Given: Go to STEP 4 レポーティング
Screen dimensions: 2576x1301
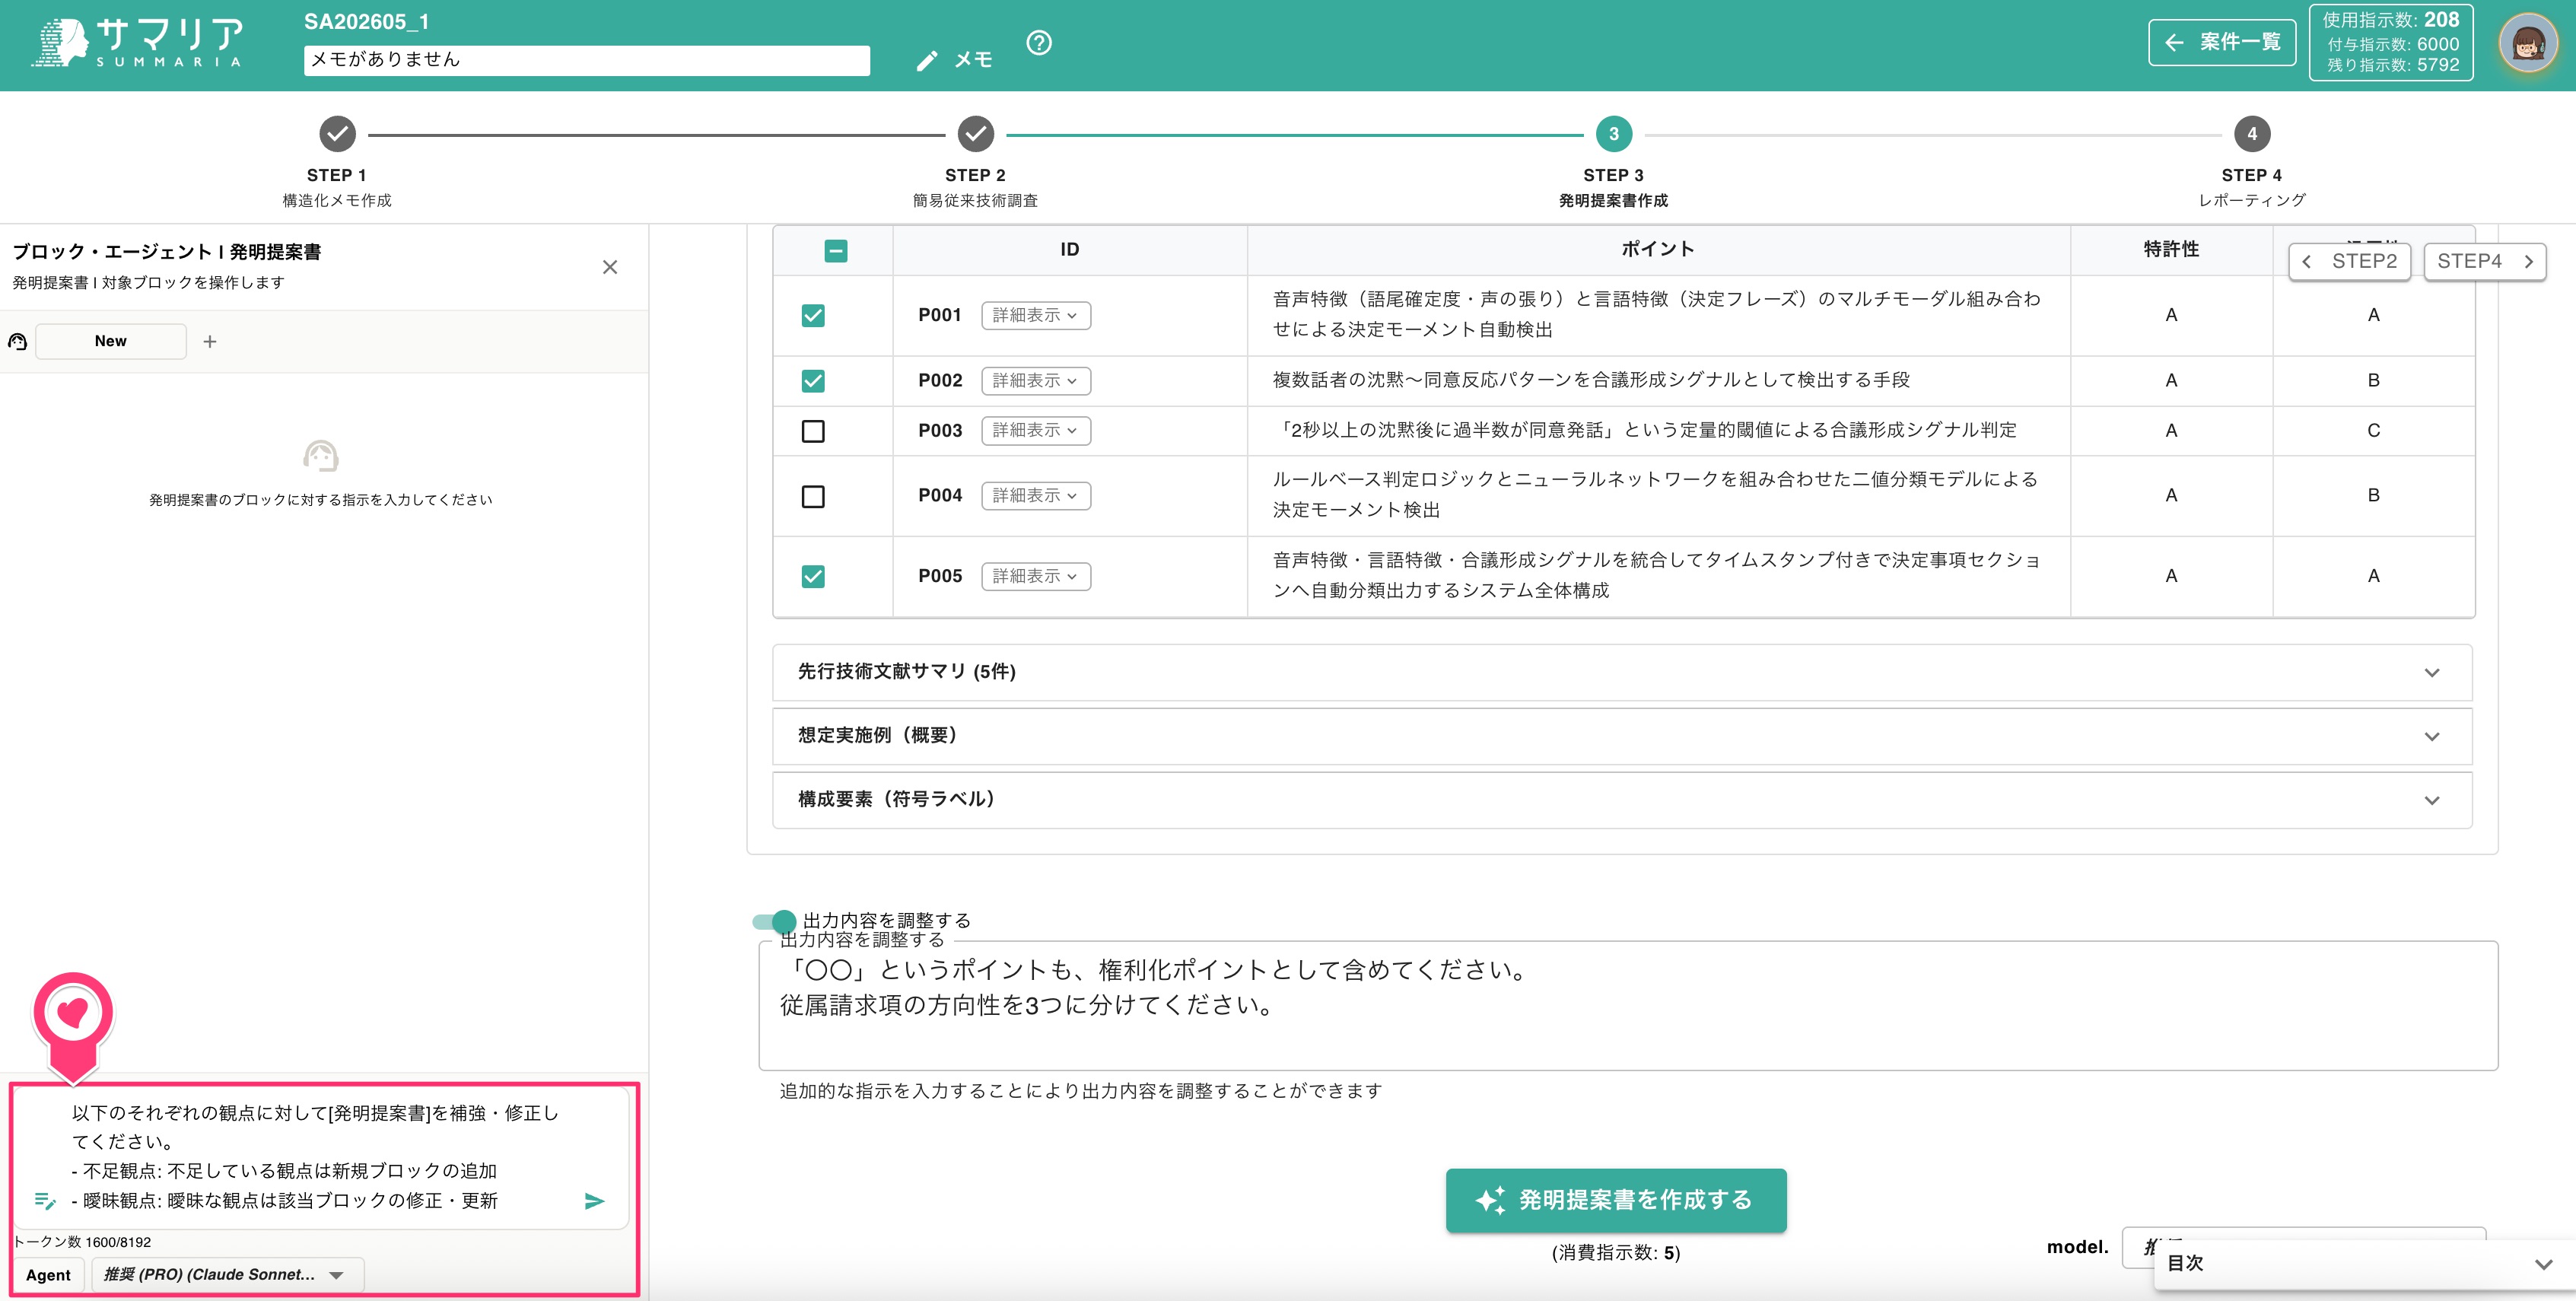Looking at the screenshot, I should [2251, 188].
